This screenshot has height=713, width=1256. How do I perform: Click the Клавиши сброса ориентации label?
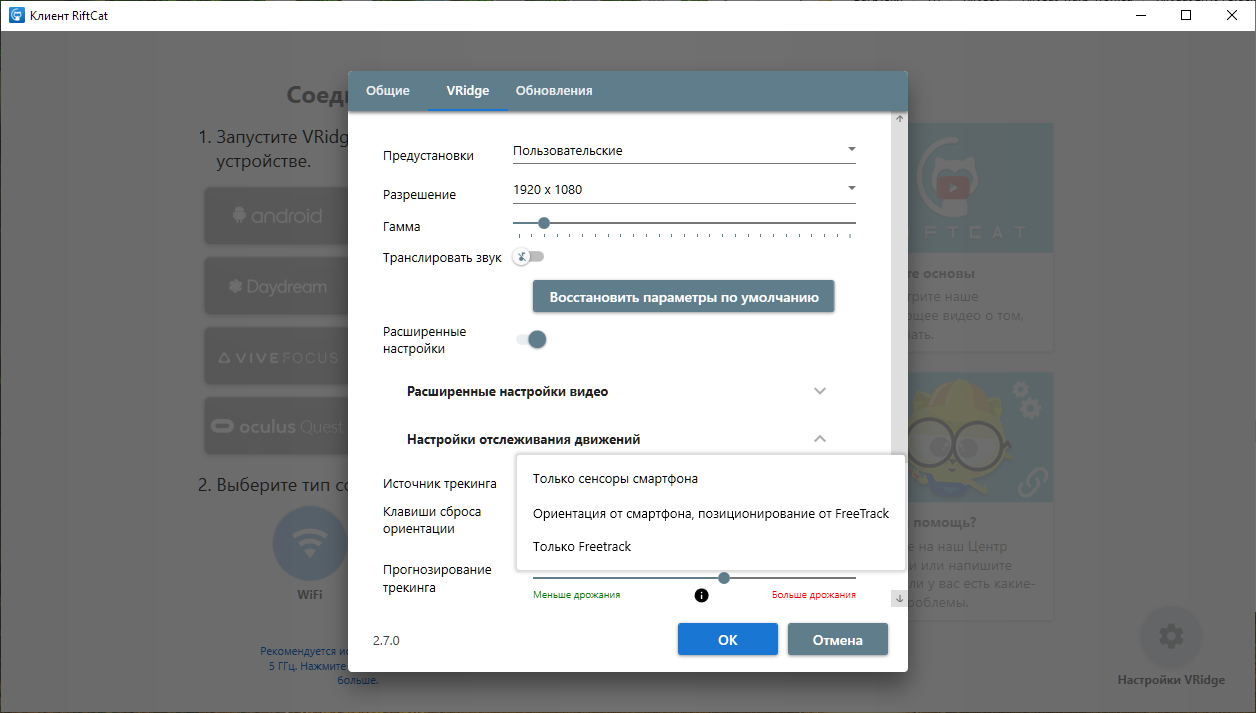[x=432, y=521]
